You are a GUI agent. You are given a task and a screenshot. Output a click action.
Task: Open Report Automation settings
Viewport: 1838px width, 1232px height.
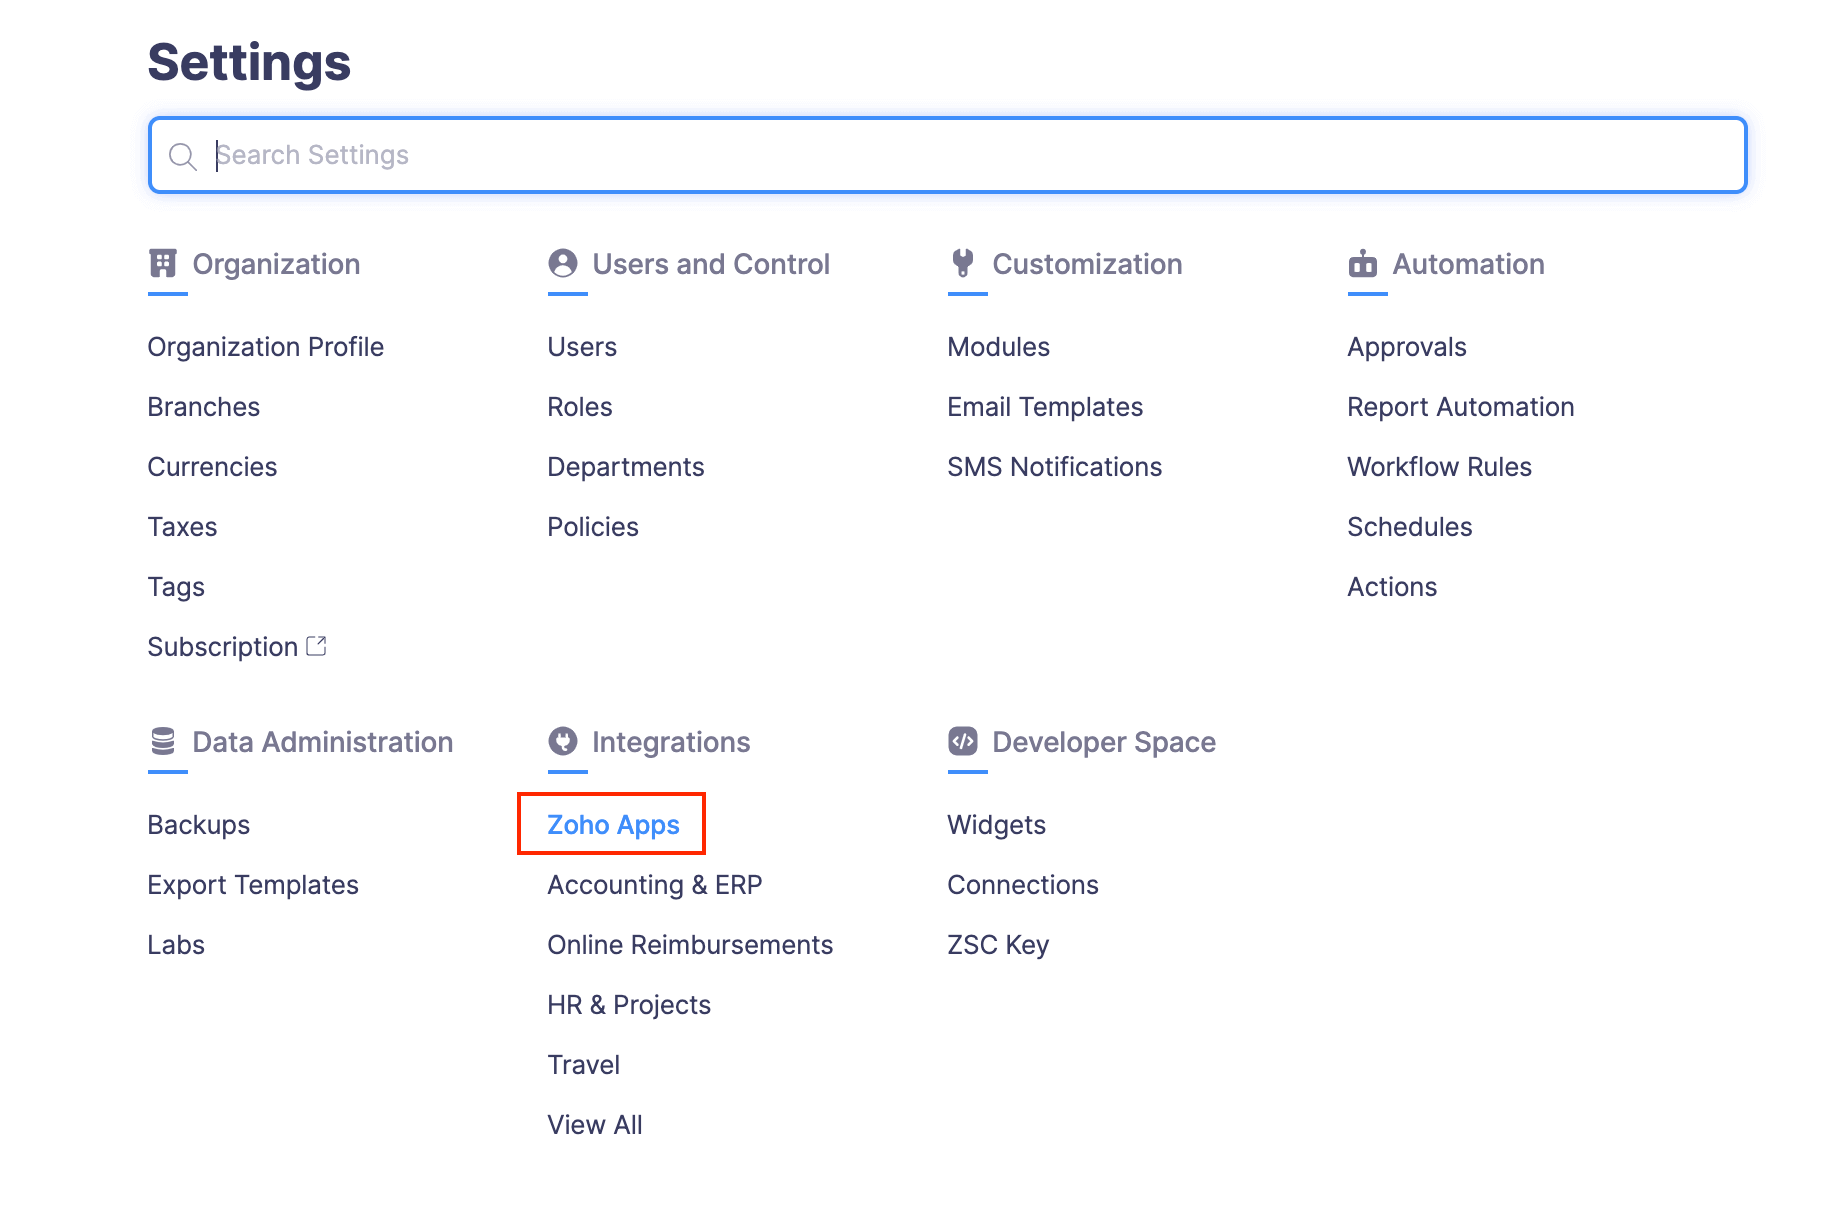point(1460,407)
